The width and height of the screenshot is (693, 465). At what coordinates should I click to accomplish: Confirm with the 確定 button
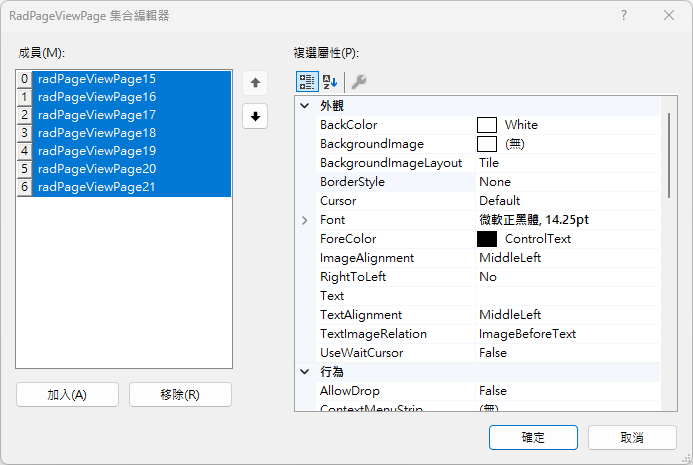[x=533, y=438]
